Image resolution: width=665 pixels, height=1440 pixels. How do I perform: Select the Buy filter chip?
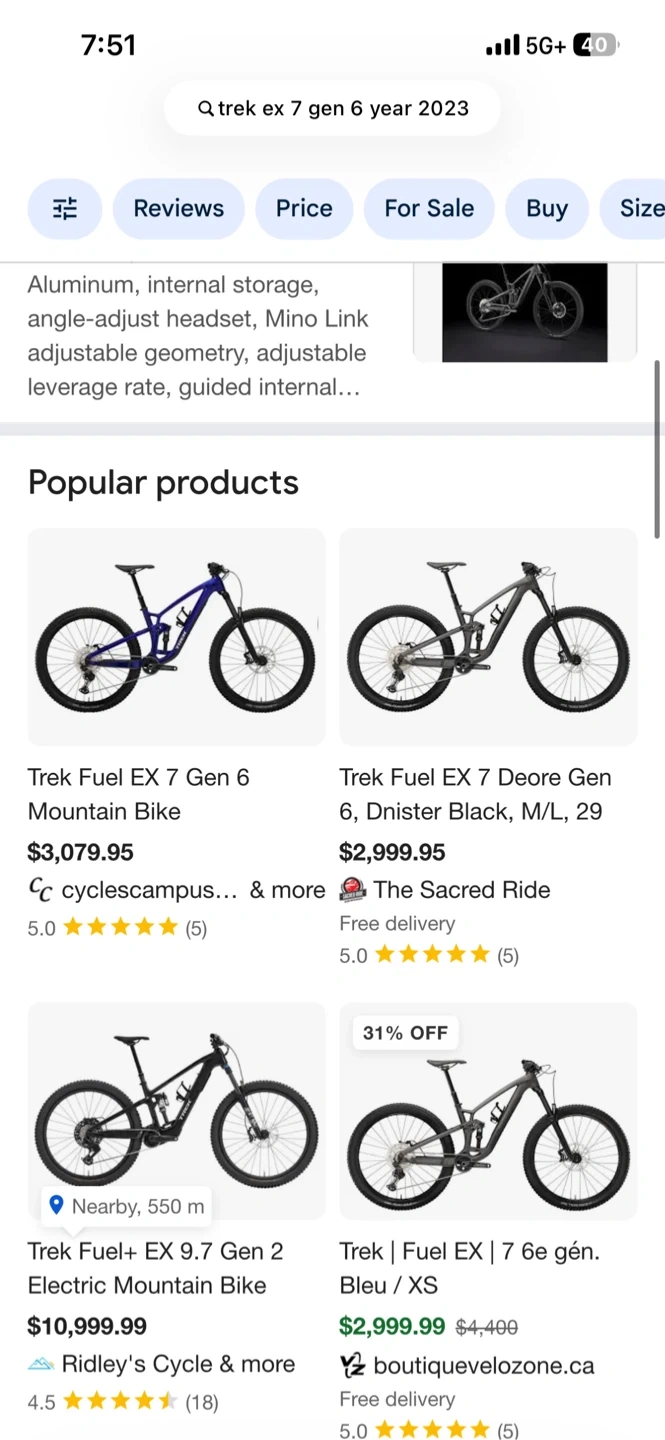click(x=547, y=208)
